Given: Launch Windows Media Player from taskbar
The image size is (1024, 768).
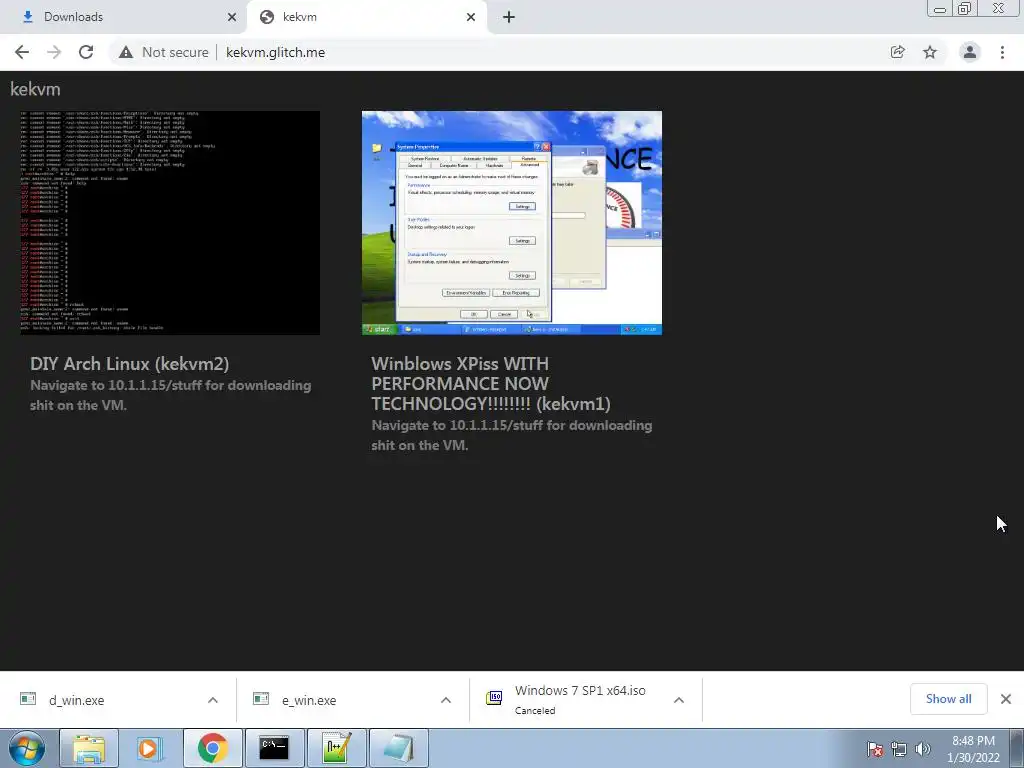Looking at the screenshot, I should tap(149, 748).
